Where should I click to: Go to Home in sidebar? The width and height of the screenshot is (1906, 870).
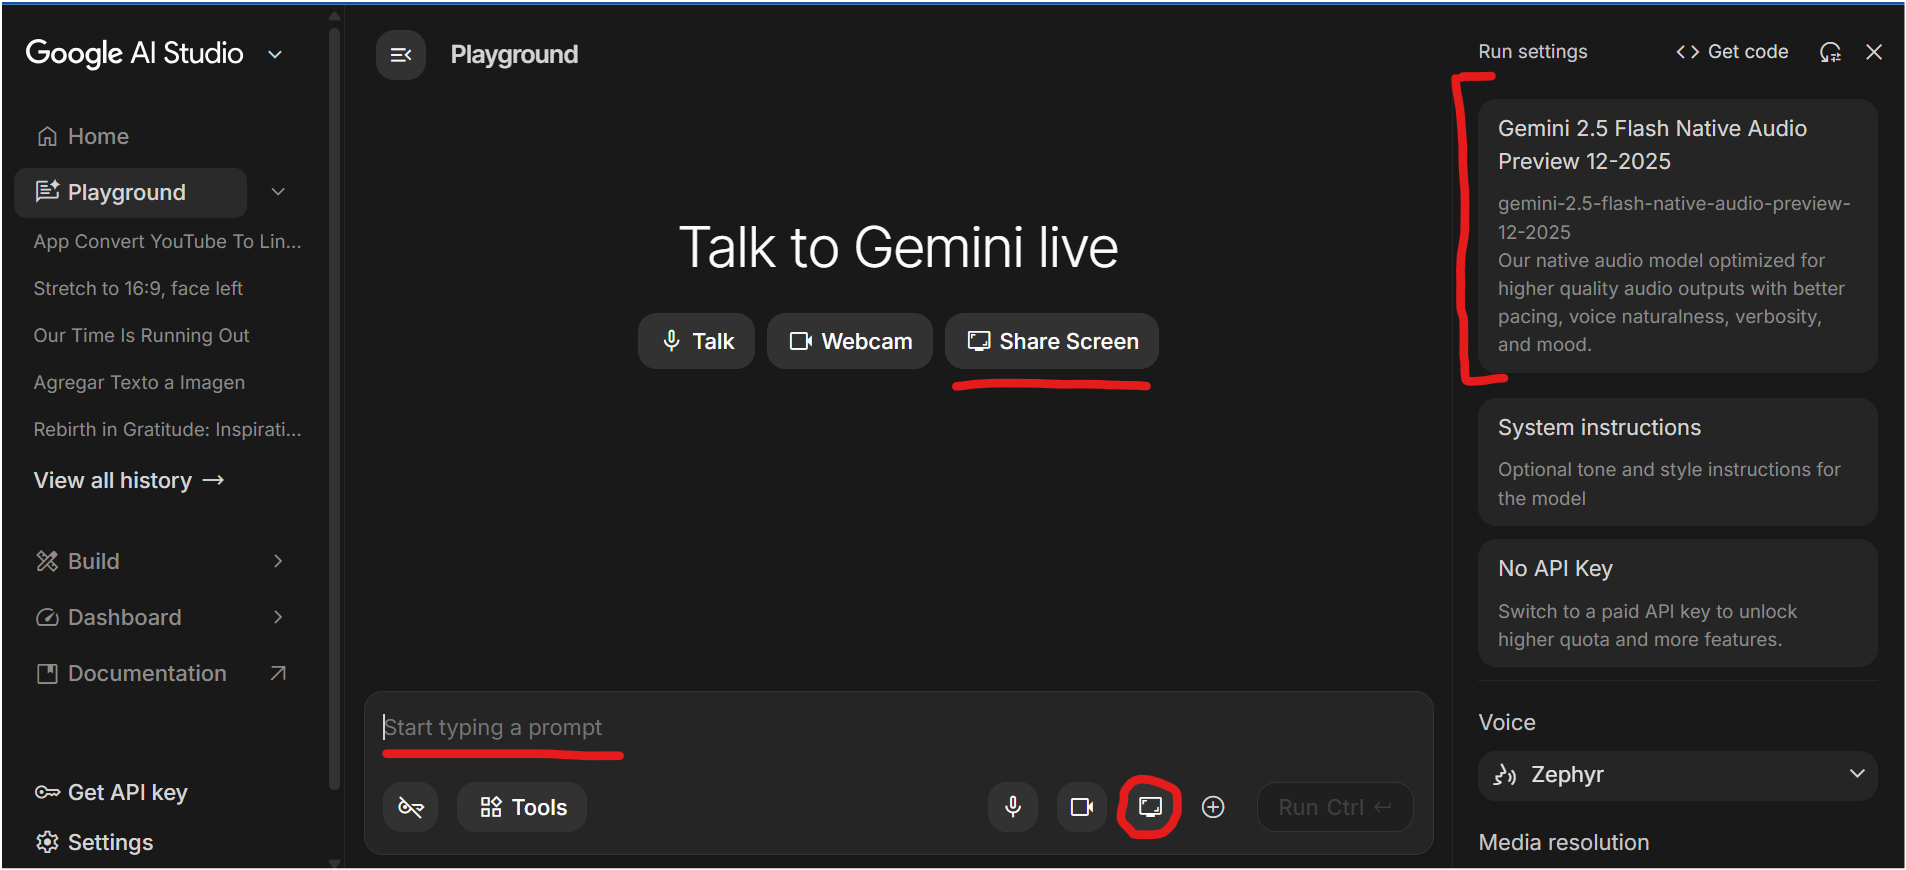(x=98, y=136)
